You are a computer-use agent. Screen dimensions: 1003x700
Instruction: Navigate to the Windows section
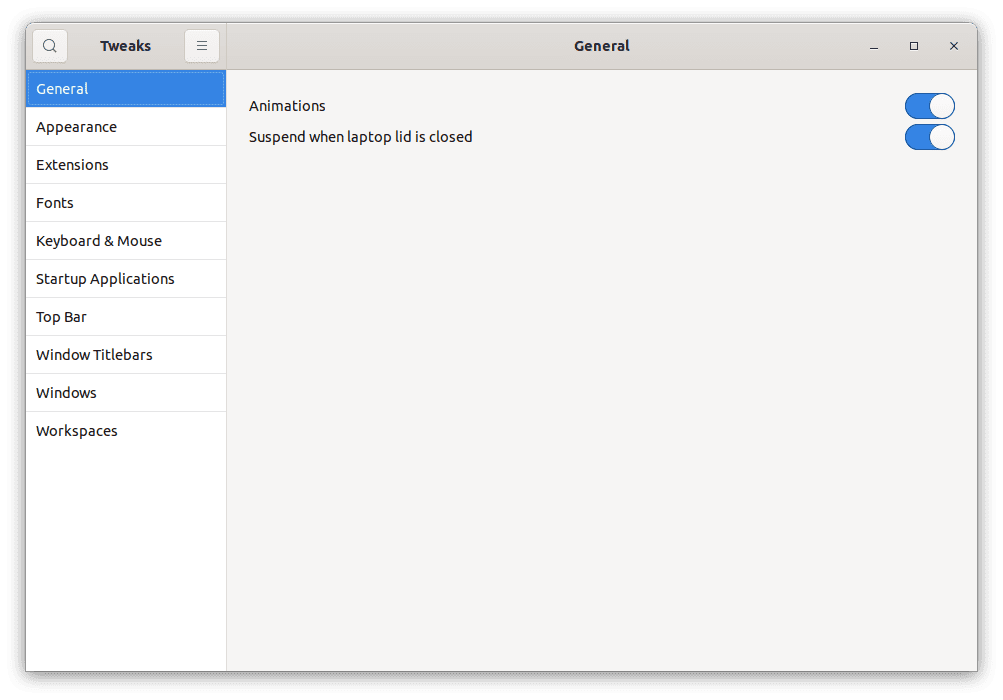(x=126, y=393)
